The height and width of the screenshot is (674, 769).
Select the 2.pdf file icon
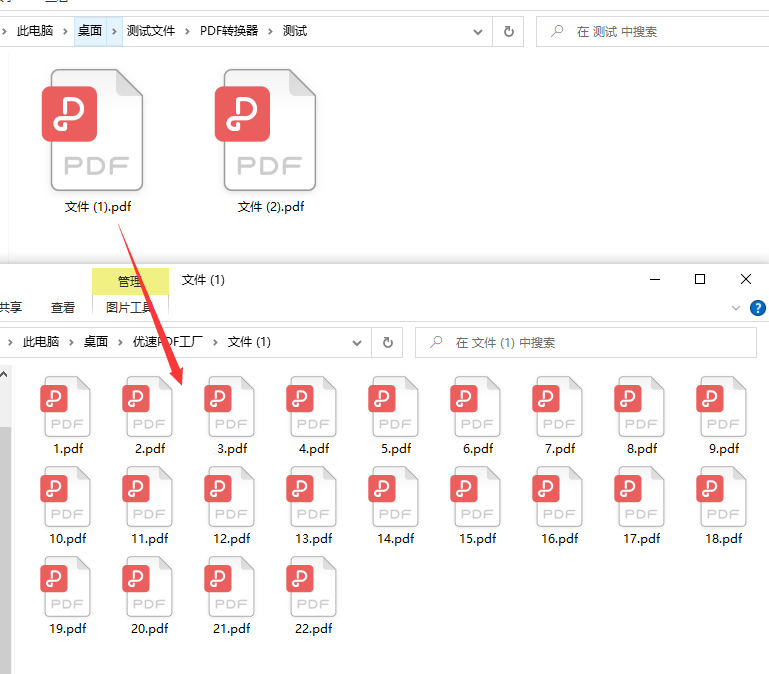(x=148, y=406)
